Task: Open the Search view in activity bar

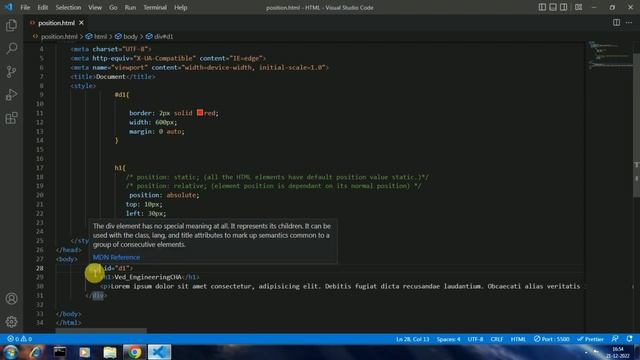Action: point(11,49)
